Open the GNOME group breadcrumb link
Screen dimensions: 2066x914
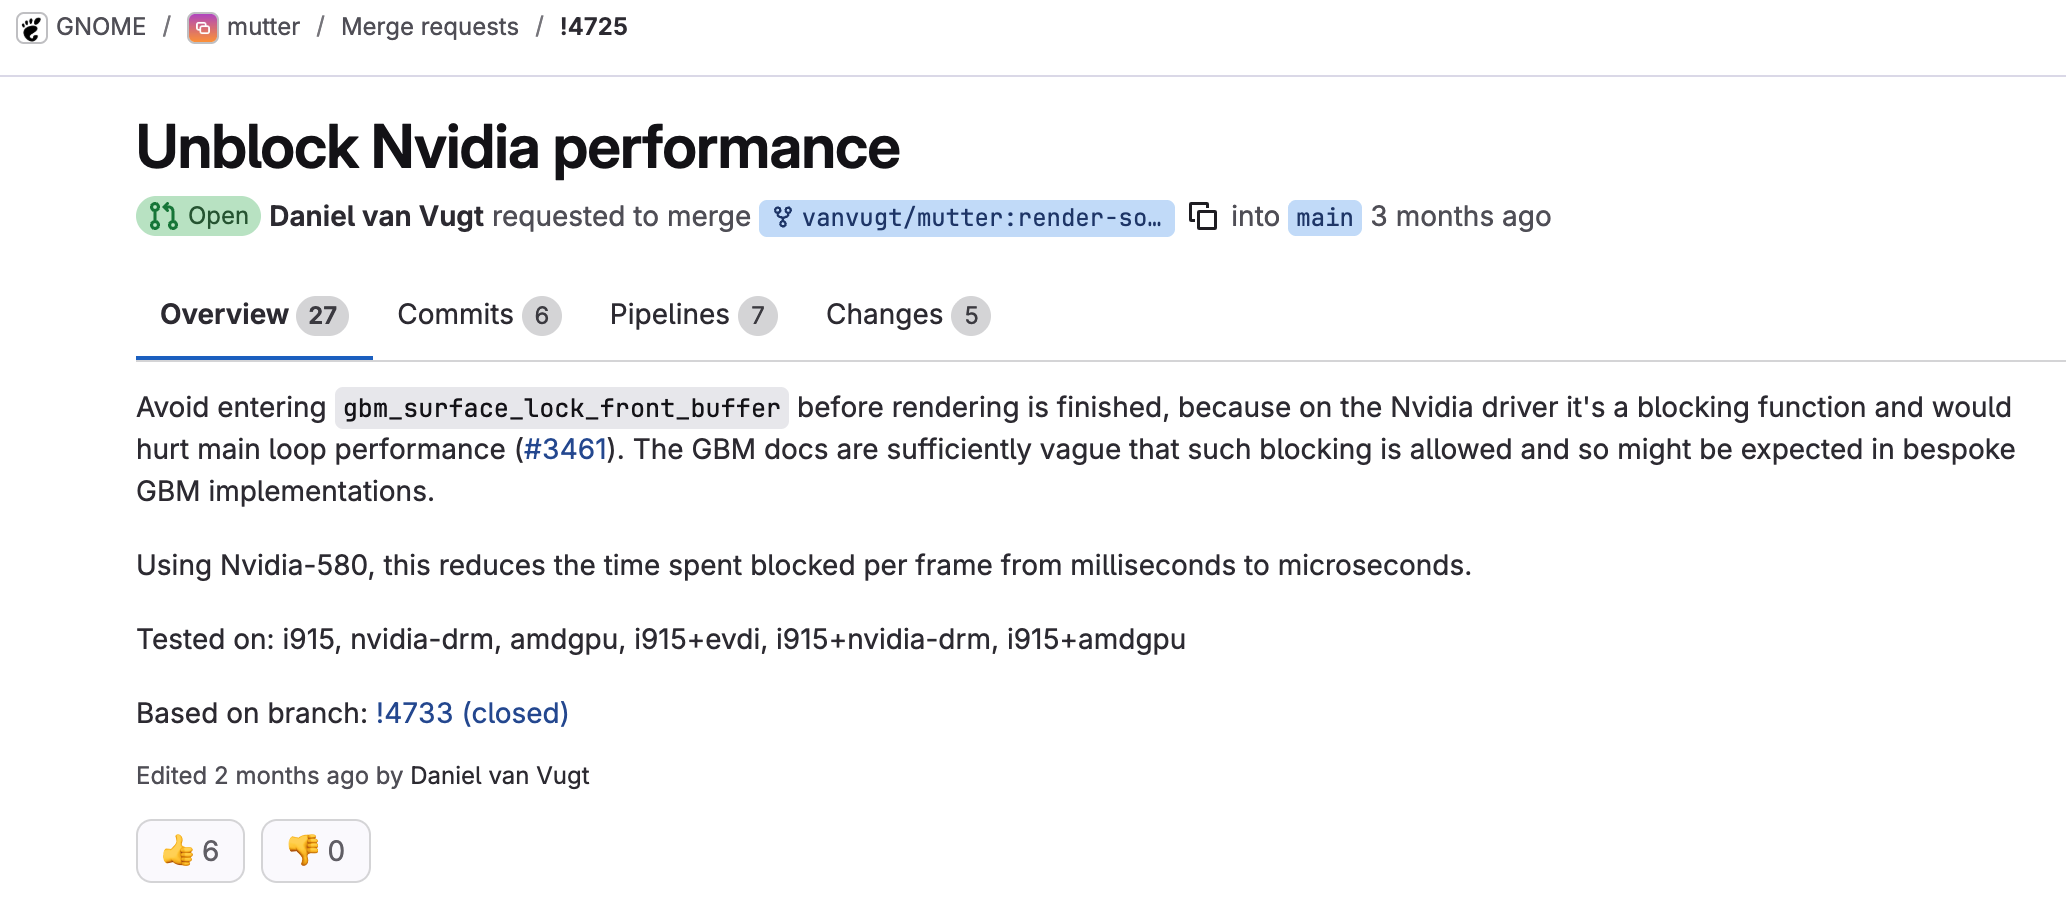point(101,27)
